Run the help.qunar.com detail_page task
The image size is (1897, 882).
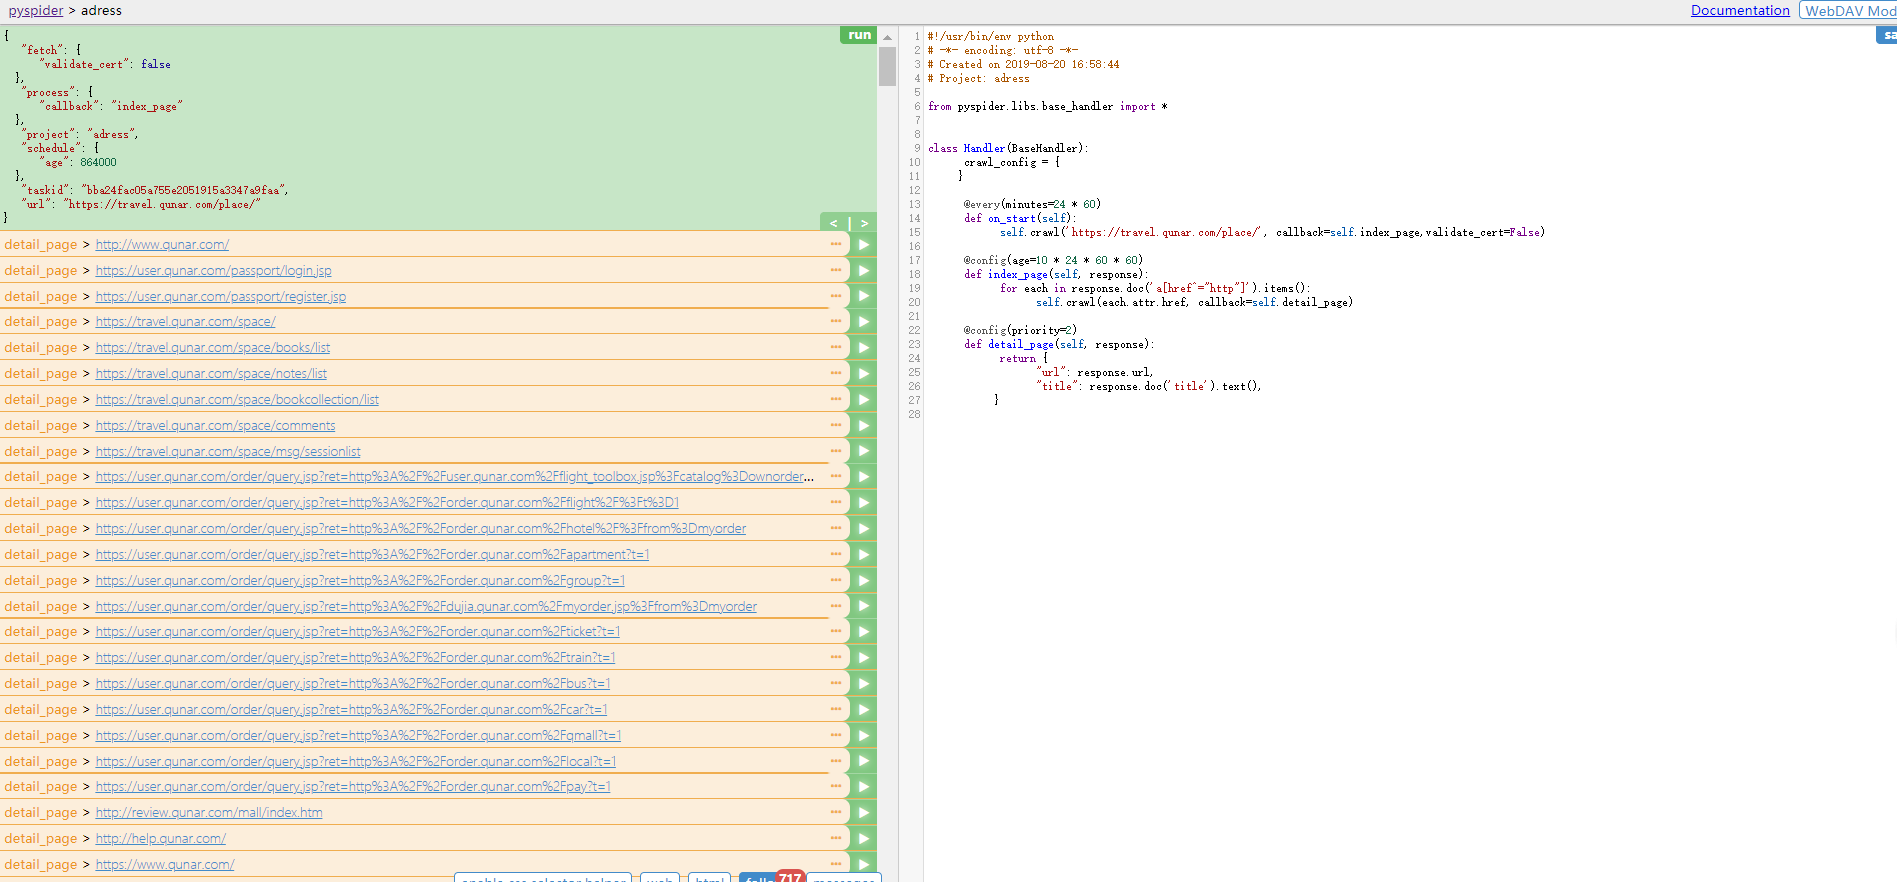(x=863, y=838)
